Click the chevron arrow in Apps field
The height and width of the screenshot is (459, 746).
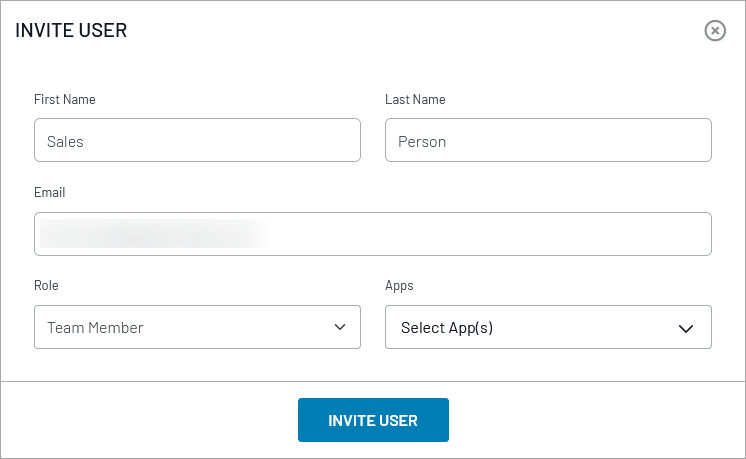[x=685, y=328]
